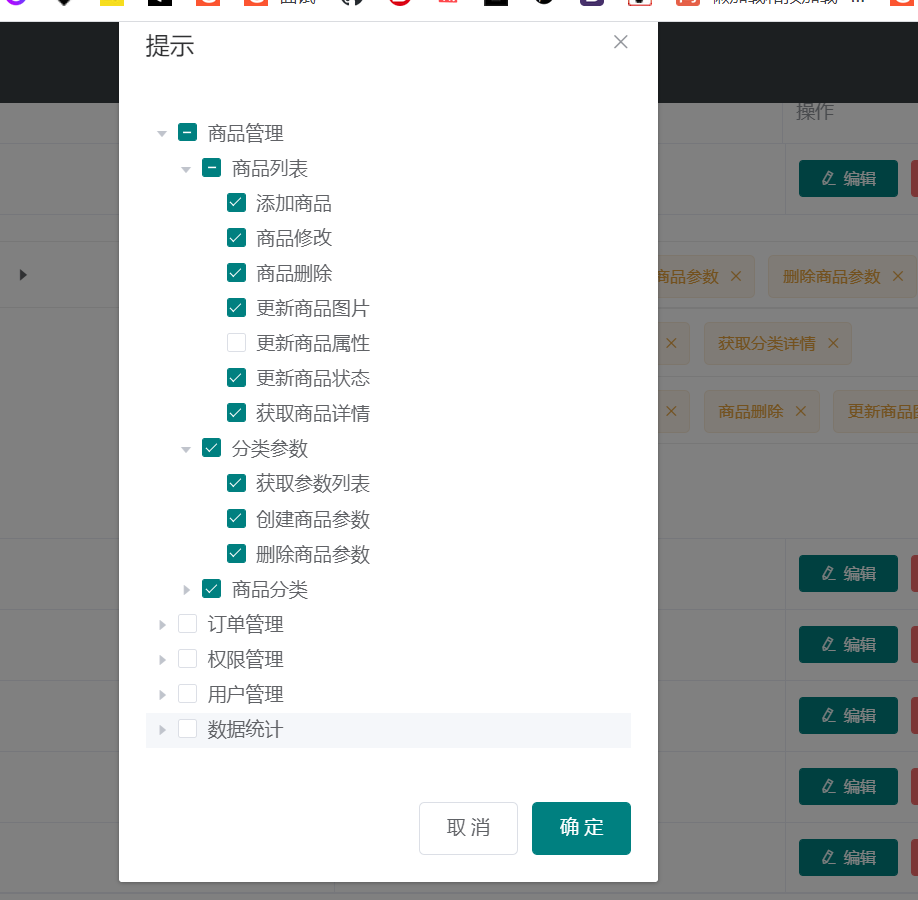Uncheck the 获取参数列表 checkbox

point(237,483)
